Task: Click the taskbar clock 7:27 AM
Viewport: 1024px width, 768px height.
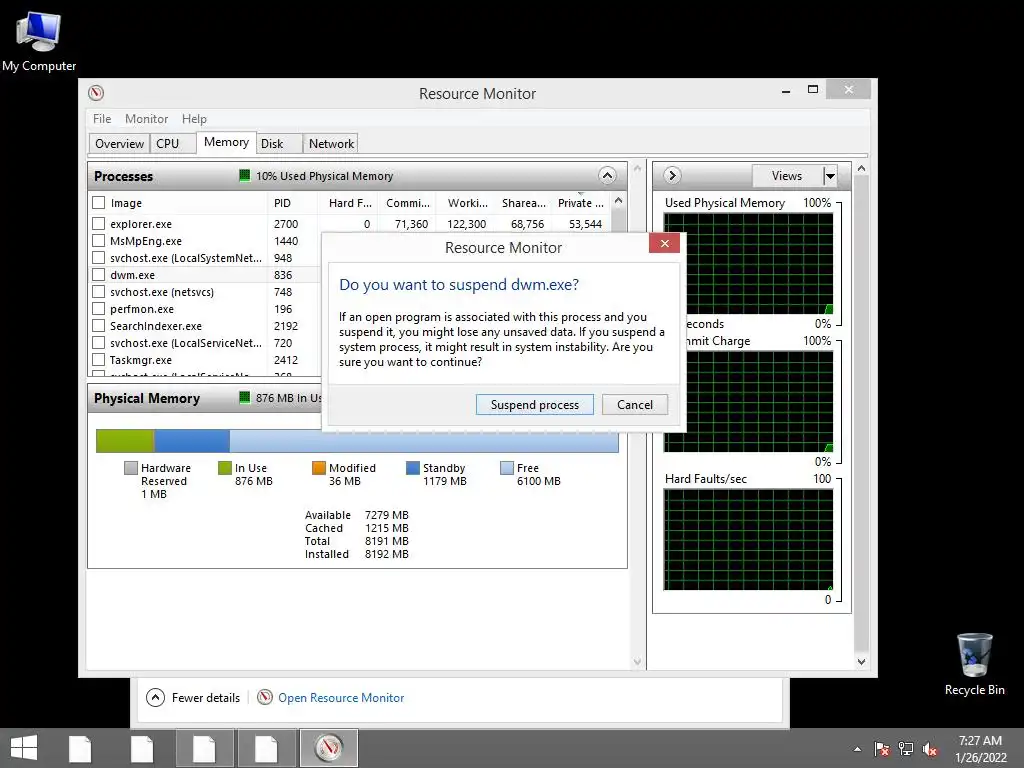Action: (x=980, y=741)
